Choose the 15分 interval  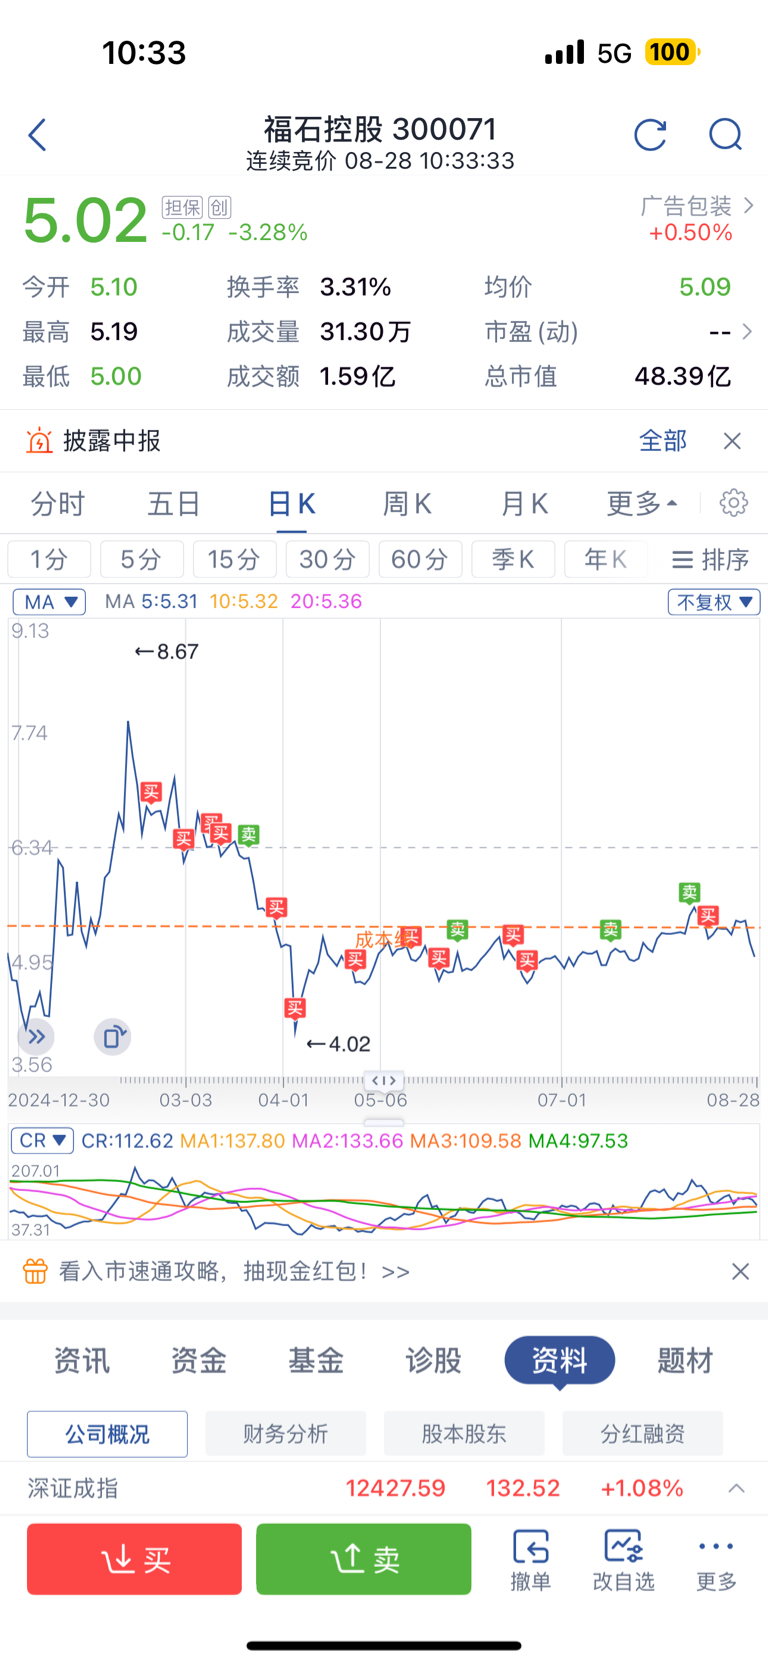pyautogui.click(x=234, y=559)
